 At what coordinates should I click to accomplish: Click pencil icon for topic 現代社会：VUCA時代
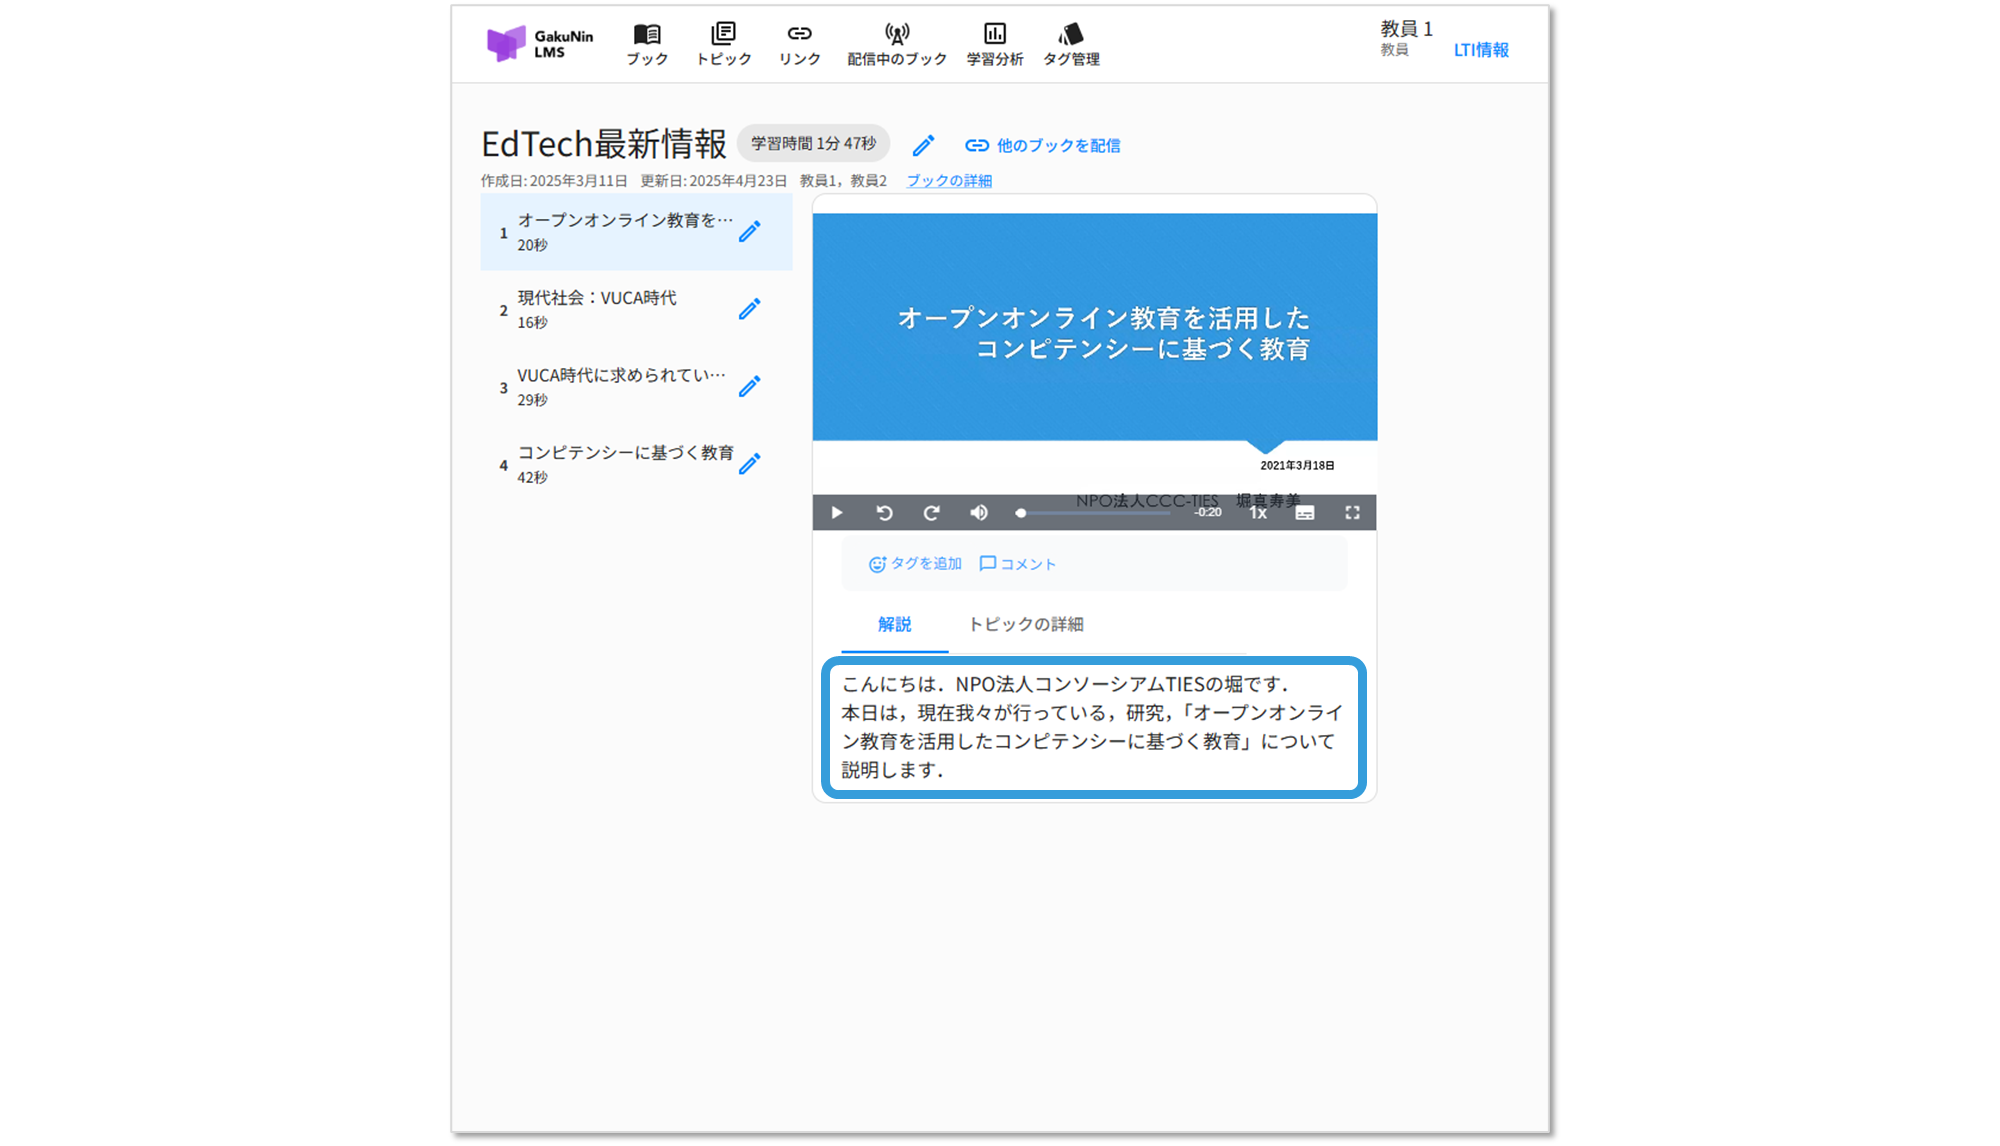749,309
